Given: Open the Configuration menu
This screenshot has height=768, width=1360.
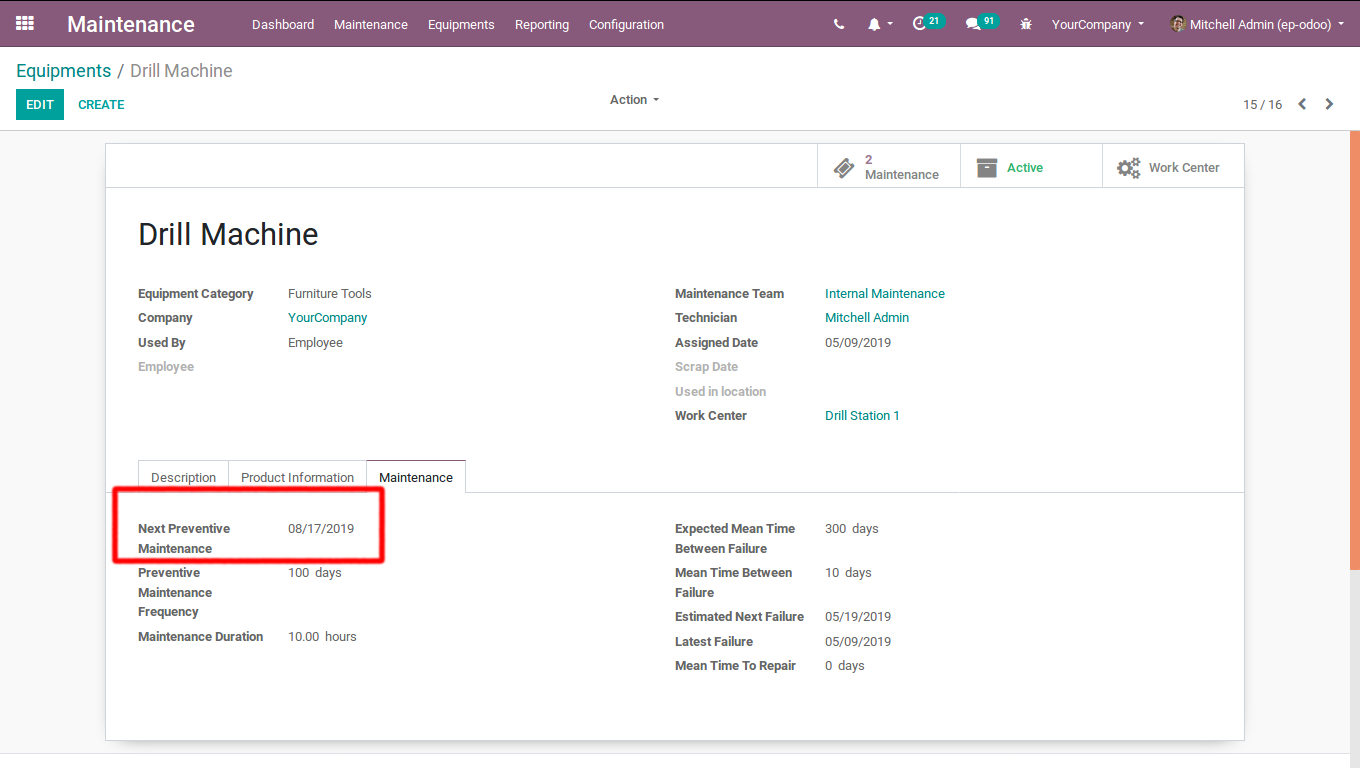Looking at the screenshot, I should [626, 24].
